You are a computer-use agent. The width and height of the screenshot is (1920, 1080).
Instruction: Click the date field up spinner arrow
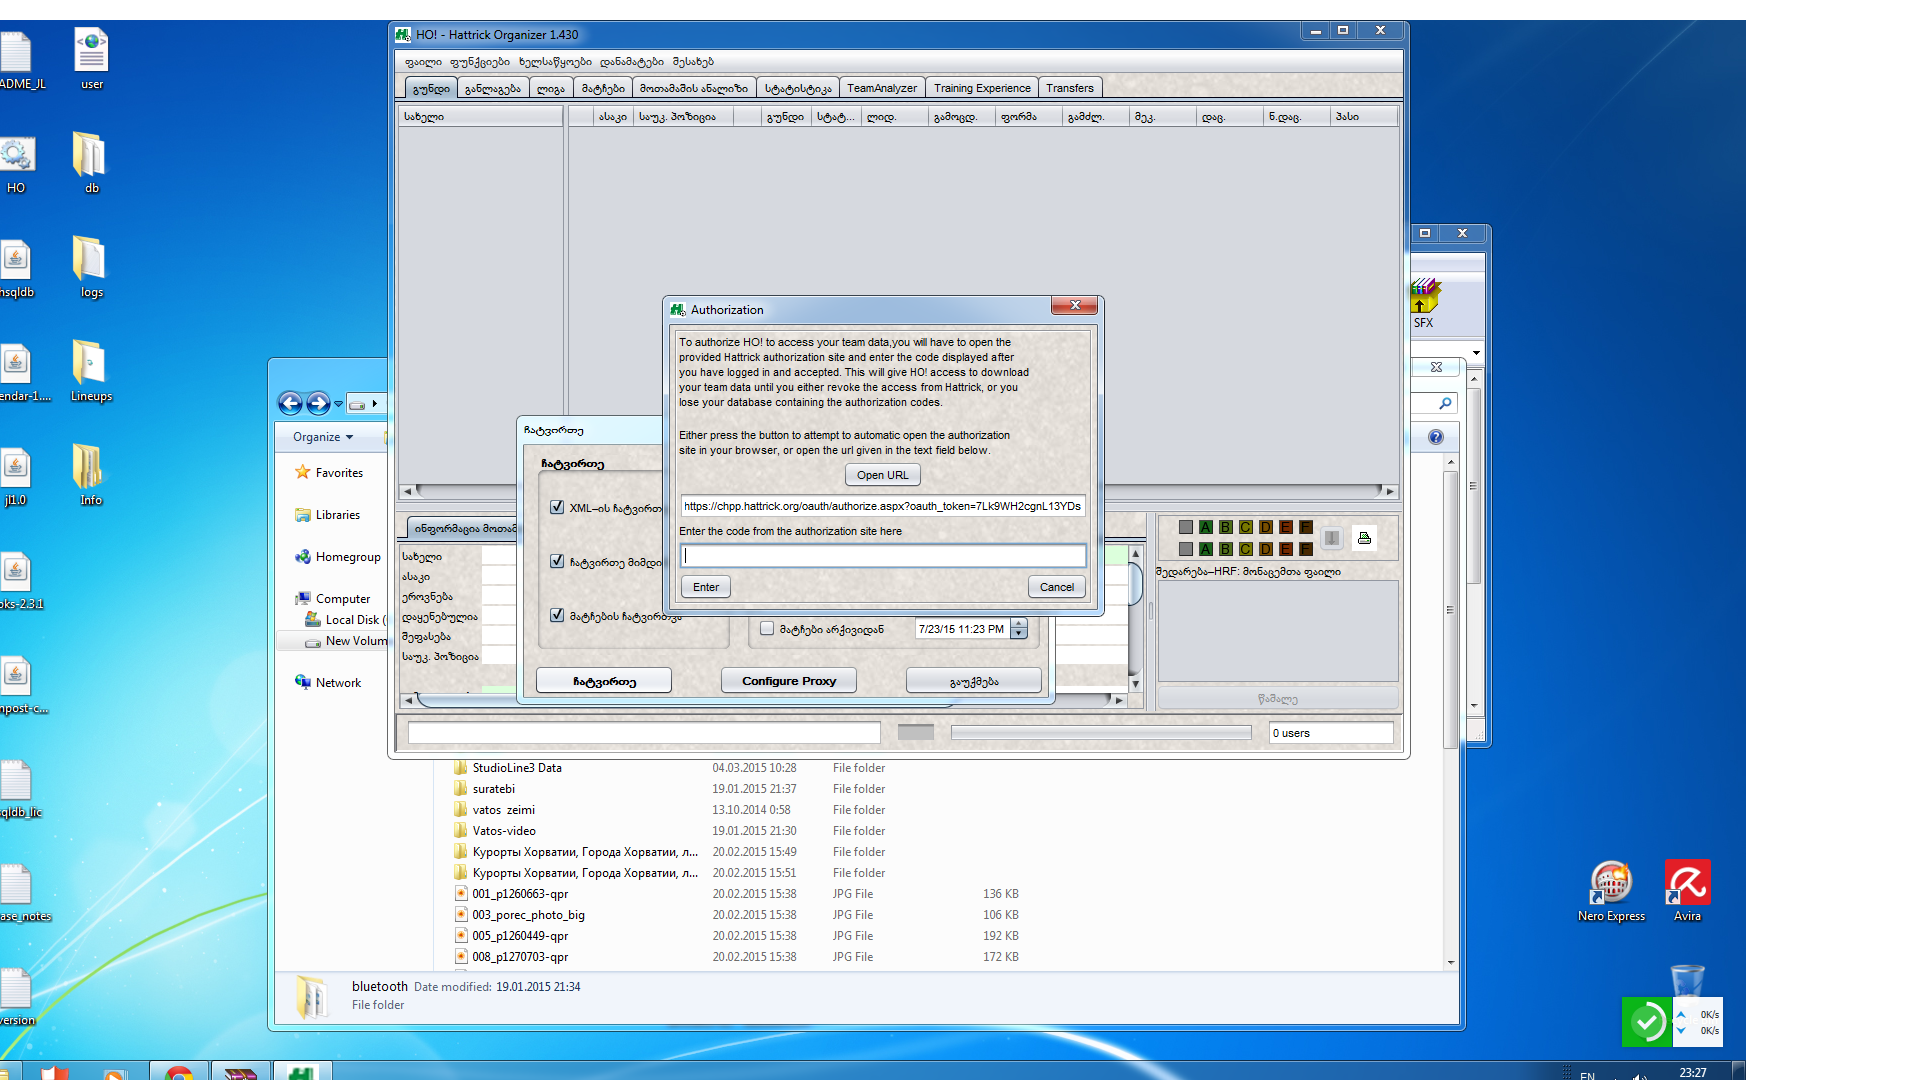tap(1019, 624)
